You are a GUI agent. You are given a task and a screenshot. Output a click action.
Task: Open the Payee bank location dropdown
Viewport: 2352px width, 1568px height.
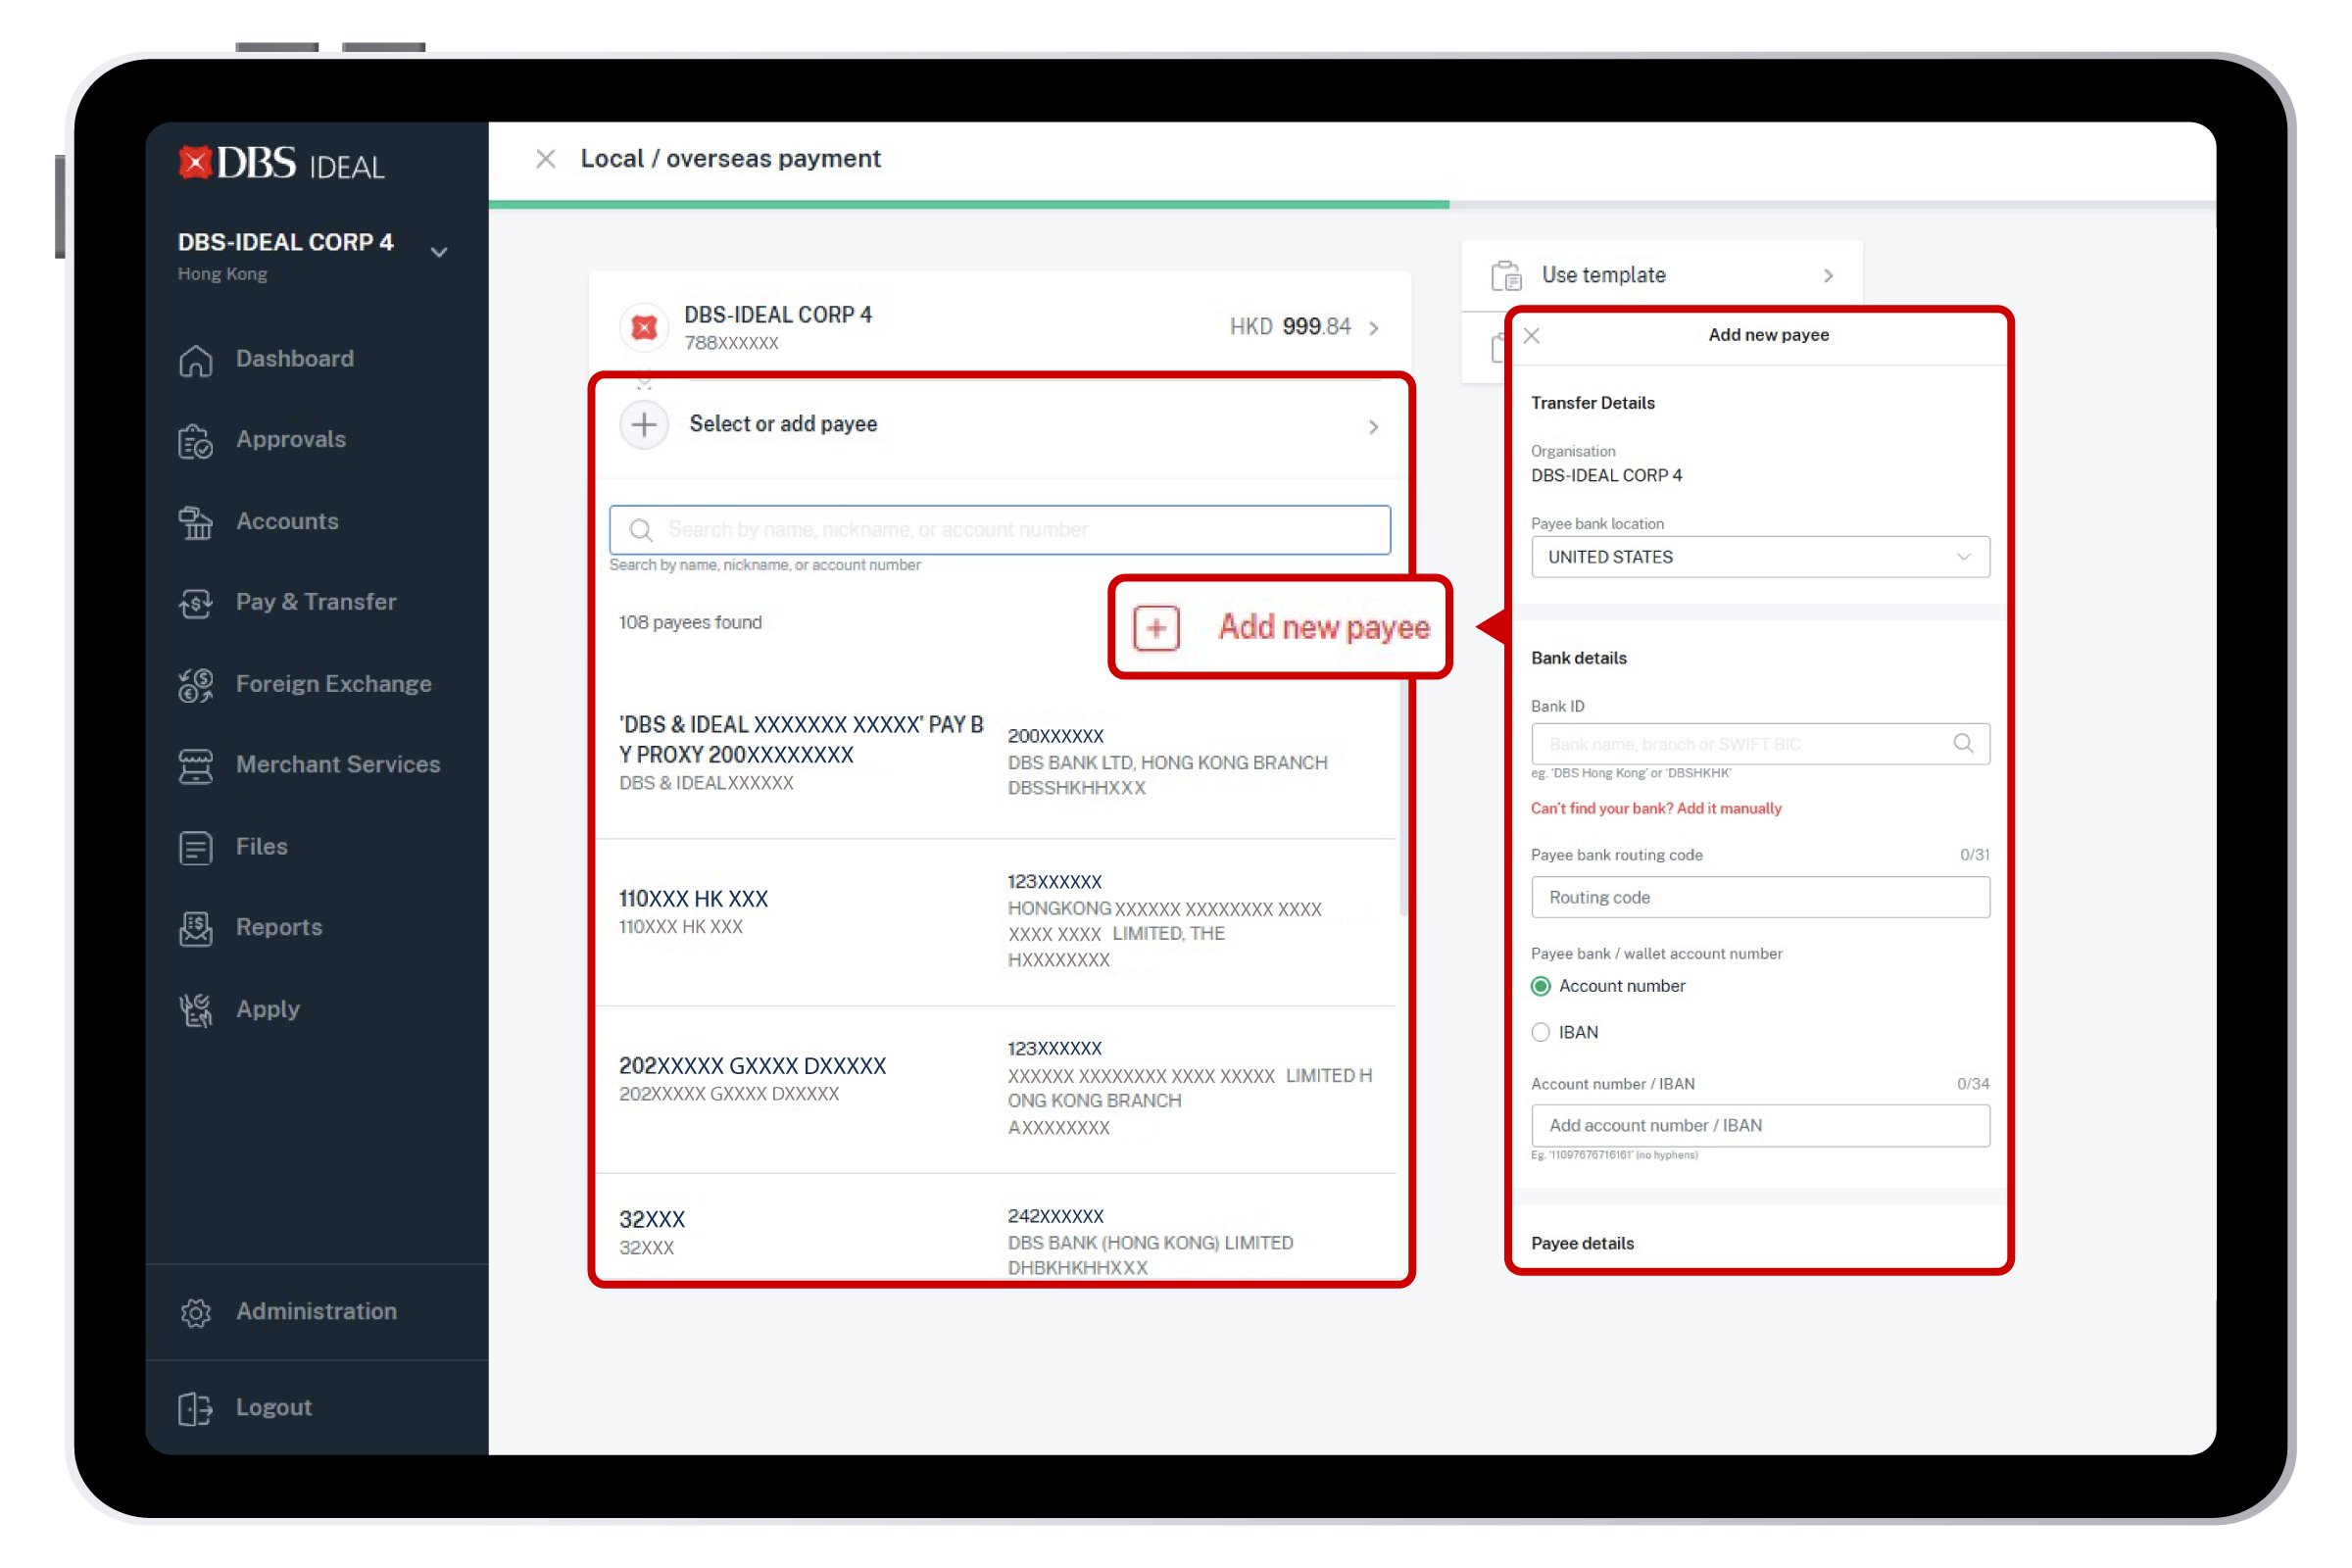click(1760, 557)
